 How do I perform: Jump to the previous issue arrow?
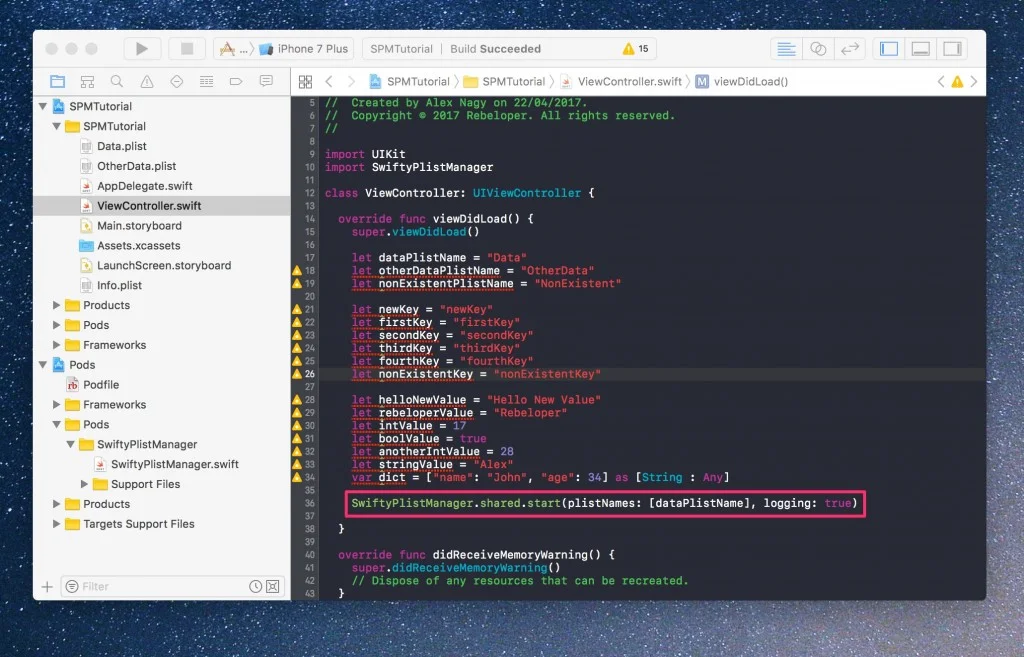940,82
